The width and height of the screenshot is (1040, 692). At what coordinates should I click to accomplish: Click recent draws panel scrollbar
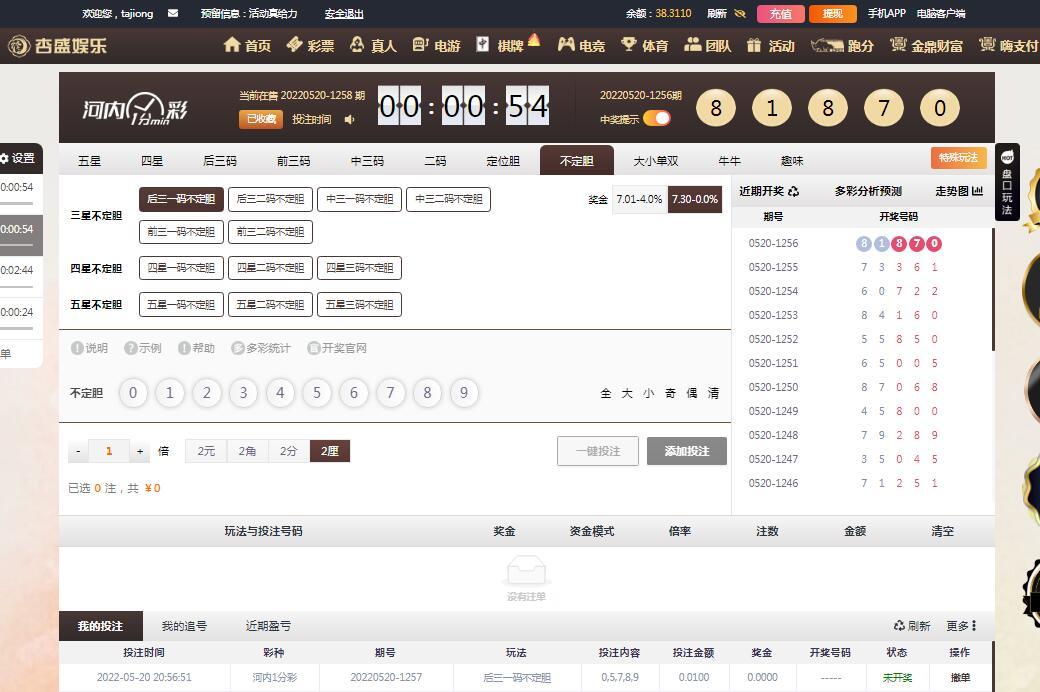993,290
